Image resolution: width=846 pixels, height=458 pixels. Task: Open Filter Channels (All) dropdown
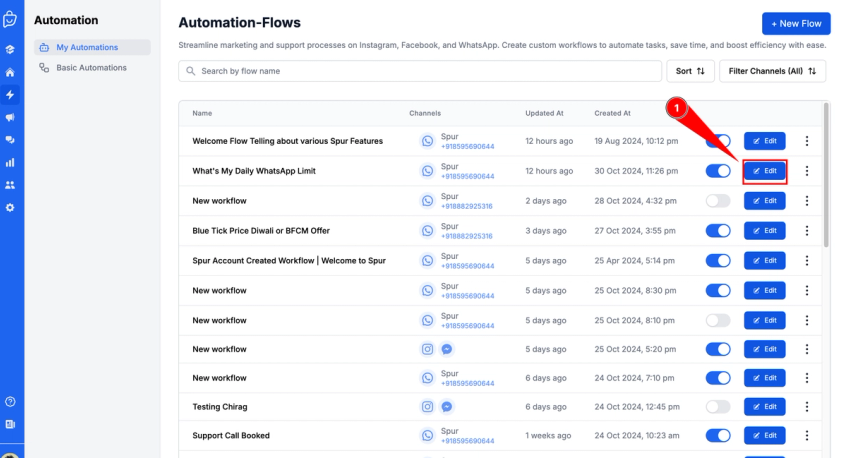pyautogui.click(x=772, y=71)
